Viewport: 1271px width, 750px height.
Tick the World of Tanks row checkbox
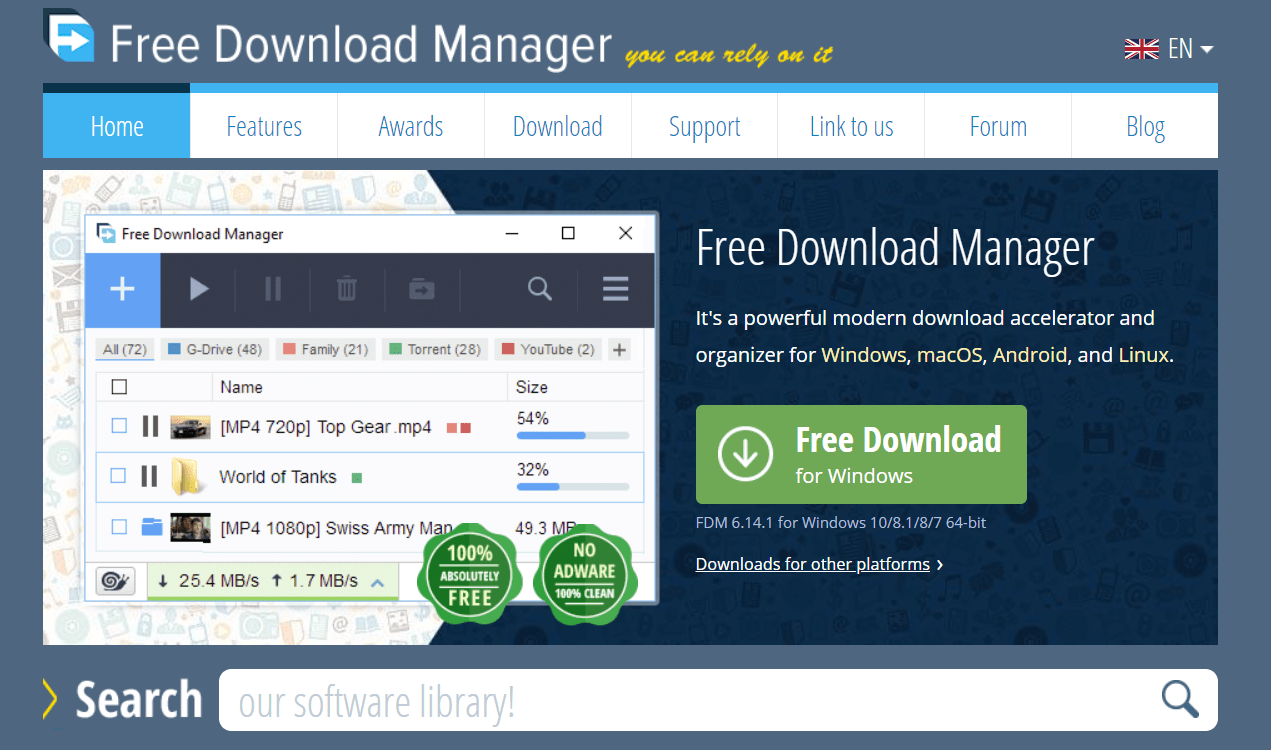(119, 476)
